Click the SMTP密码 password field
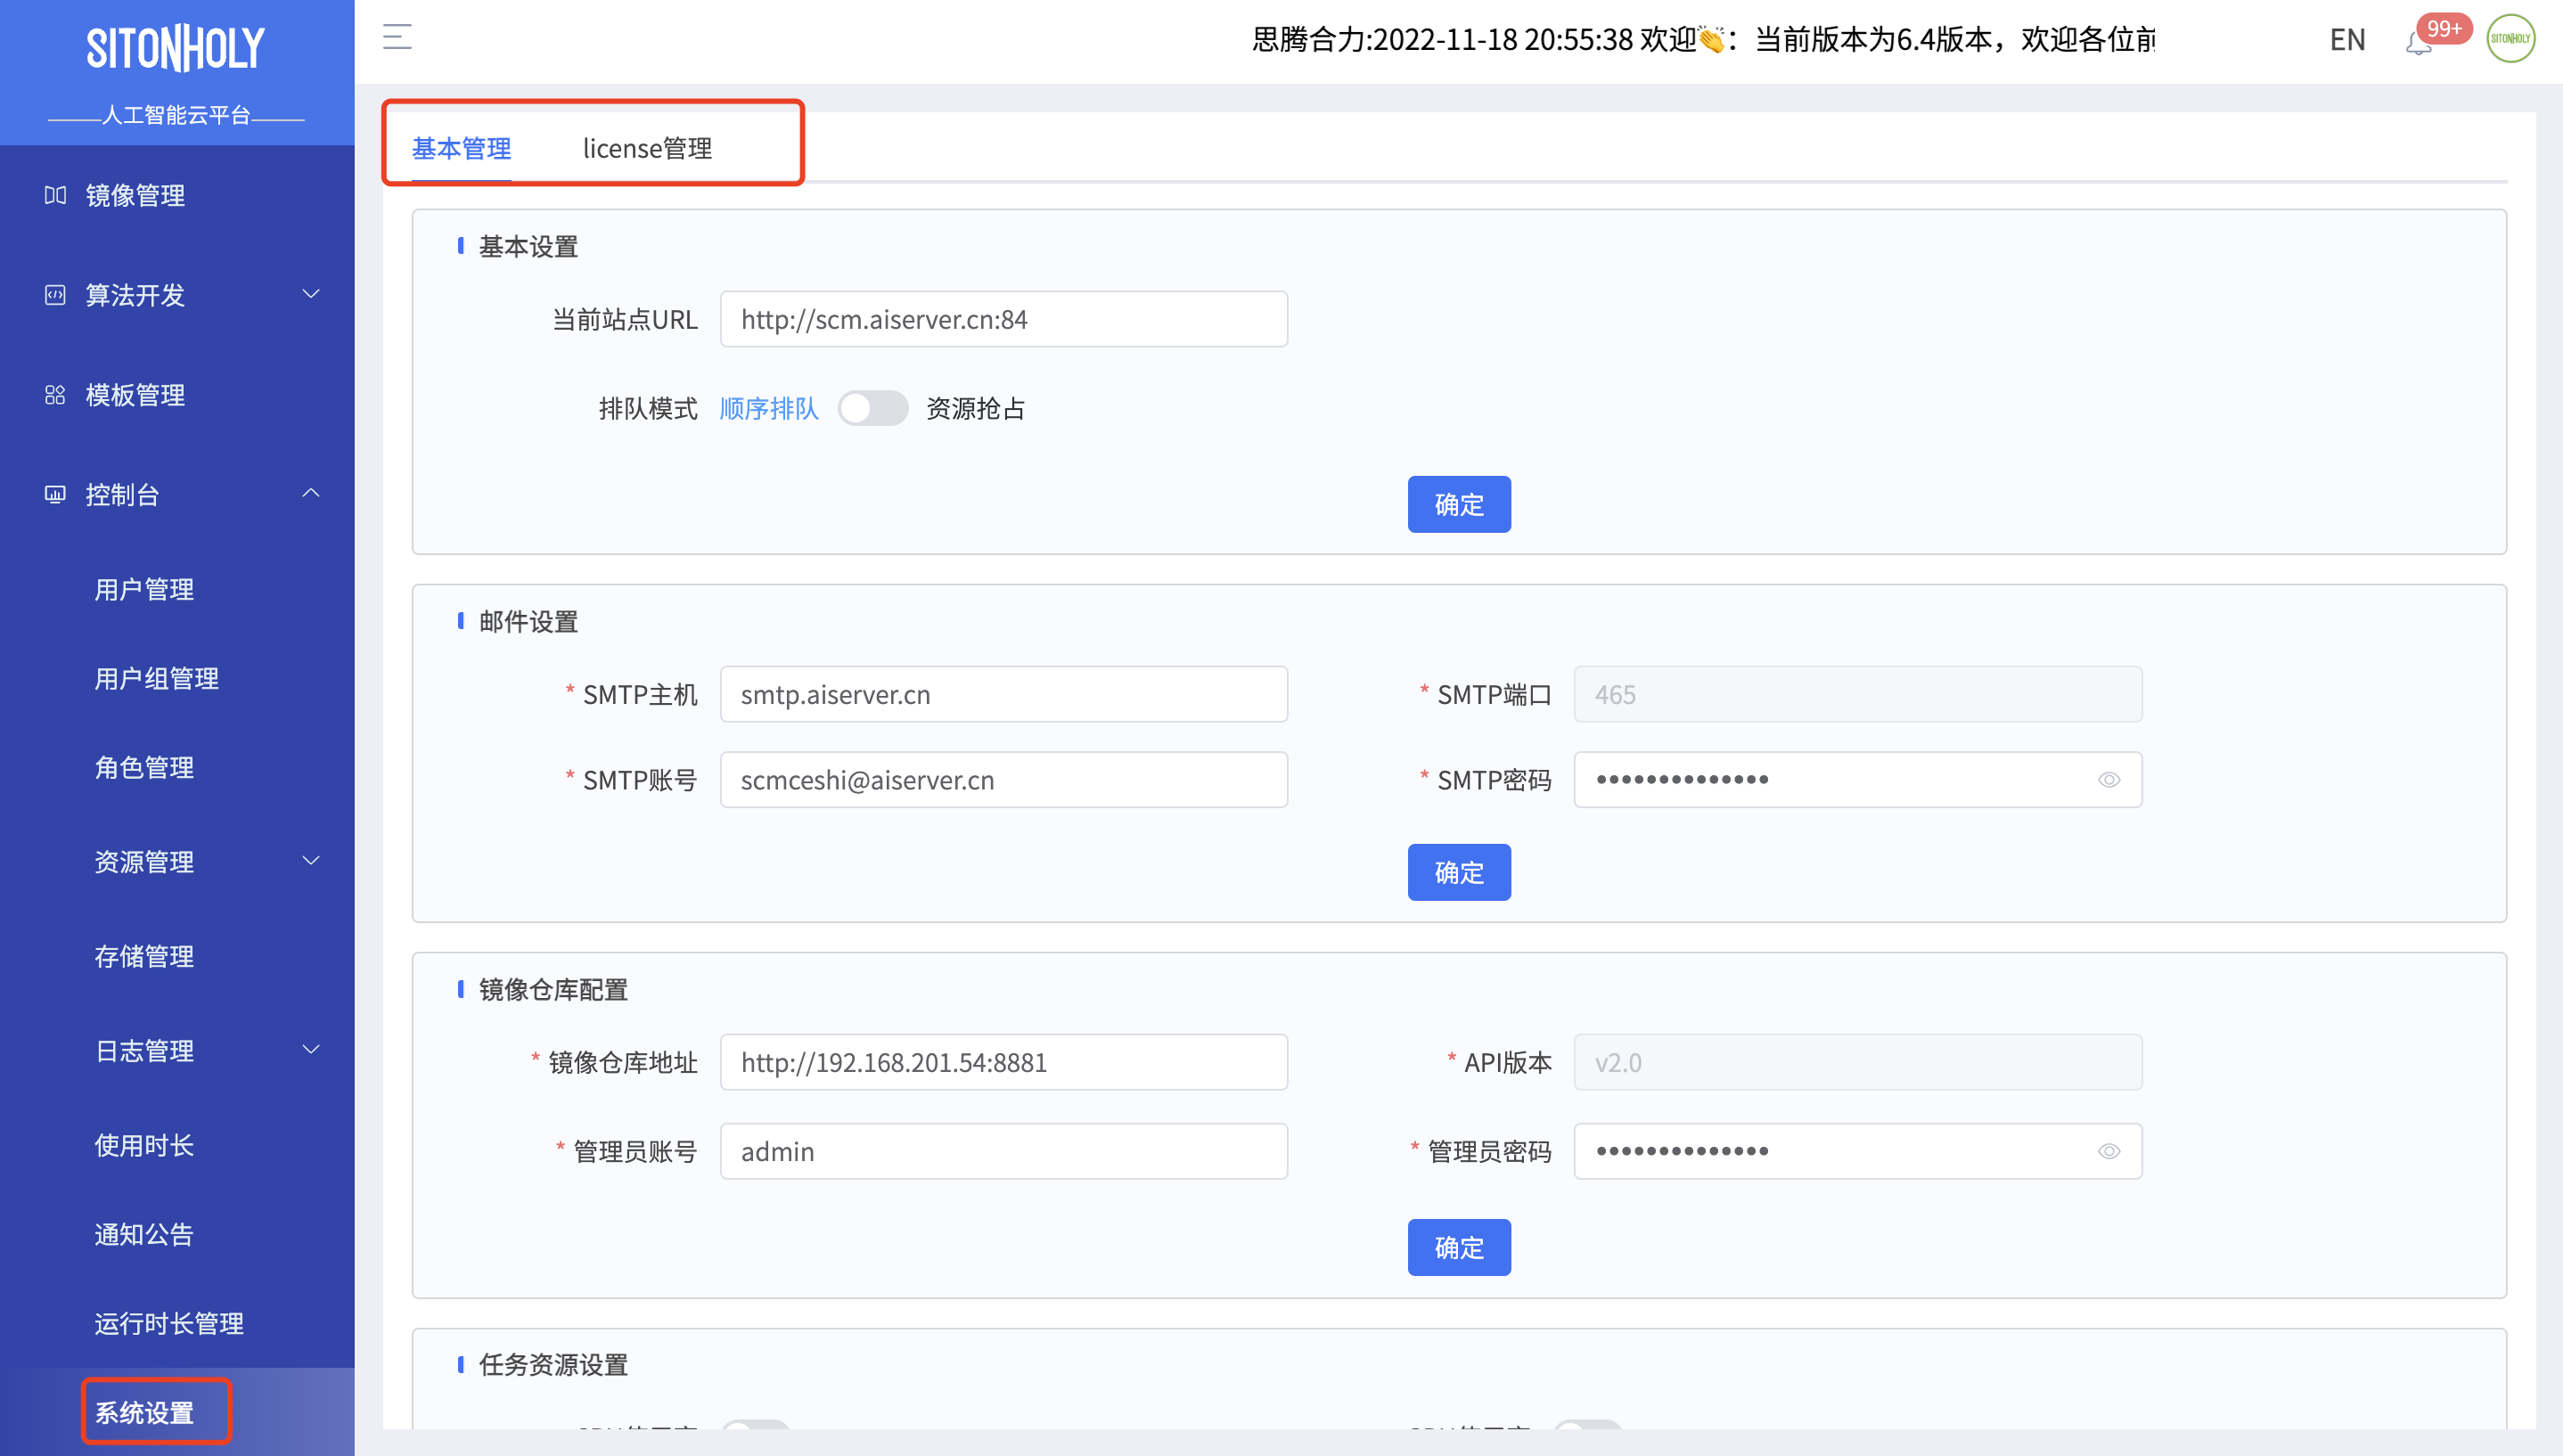Viewport: 2563px width, 1456px height. point(1858,780)
